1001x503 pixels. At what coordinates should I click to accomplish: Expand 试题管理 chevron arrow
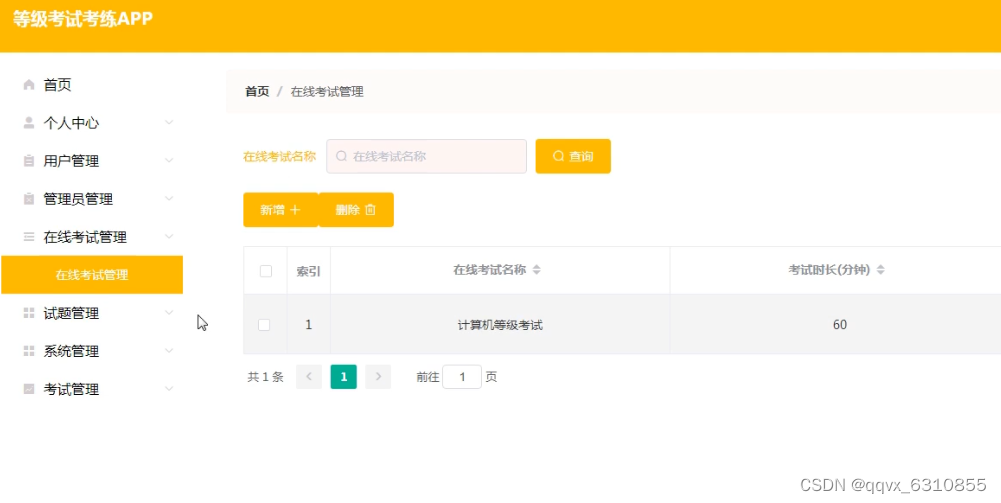(x=169, y=313)
